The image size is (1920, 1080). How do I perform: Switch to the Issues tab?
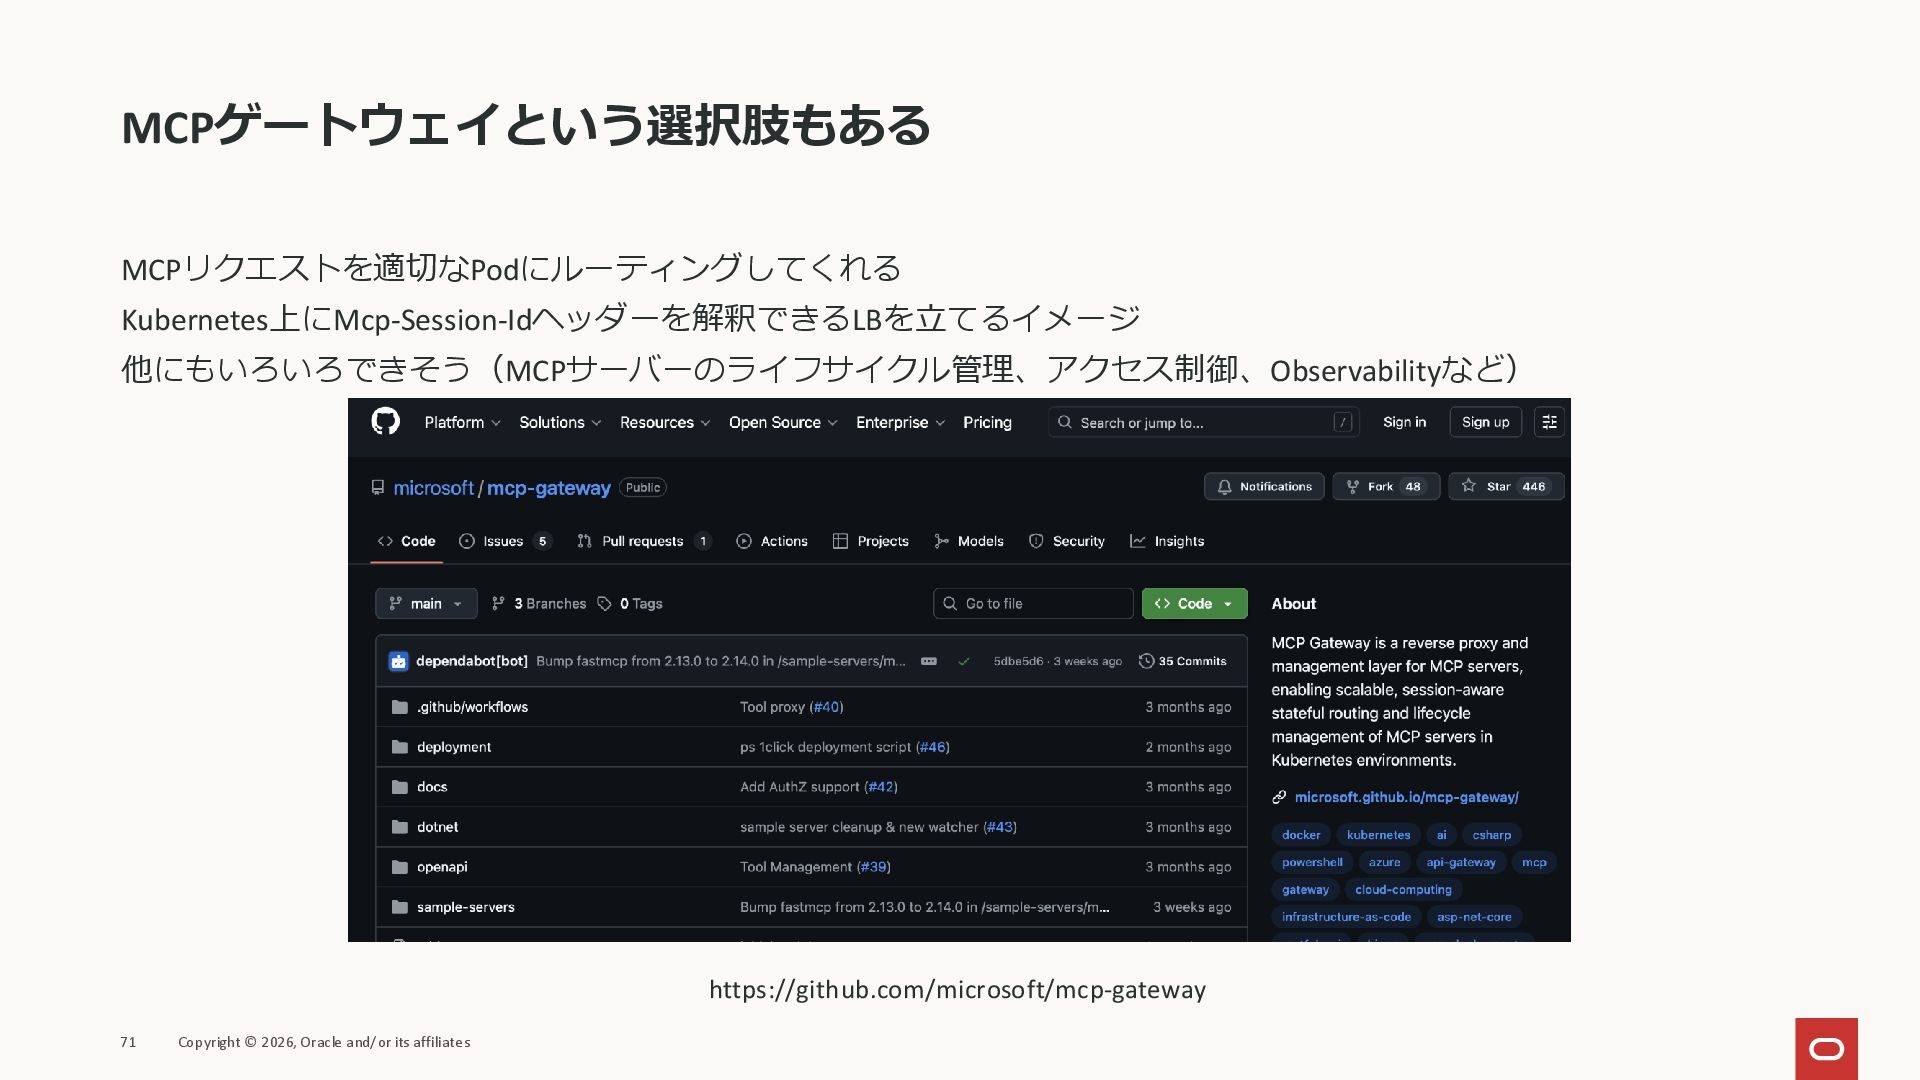[x=503, y=541]
